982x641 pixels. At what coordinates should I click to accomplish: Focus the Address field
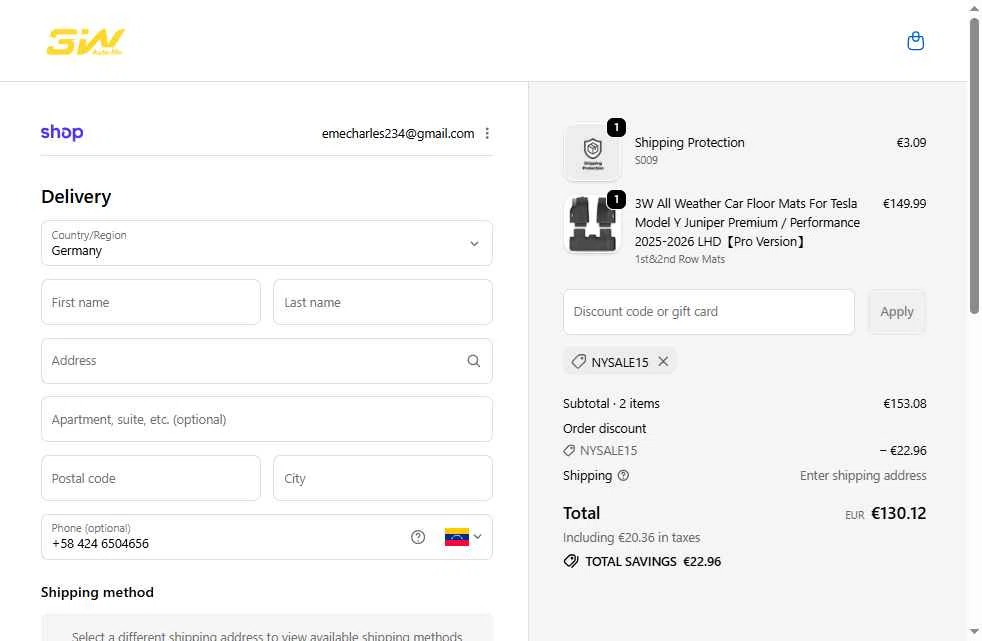(267, 361)
